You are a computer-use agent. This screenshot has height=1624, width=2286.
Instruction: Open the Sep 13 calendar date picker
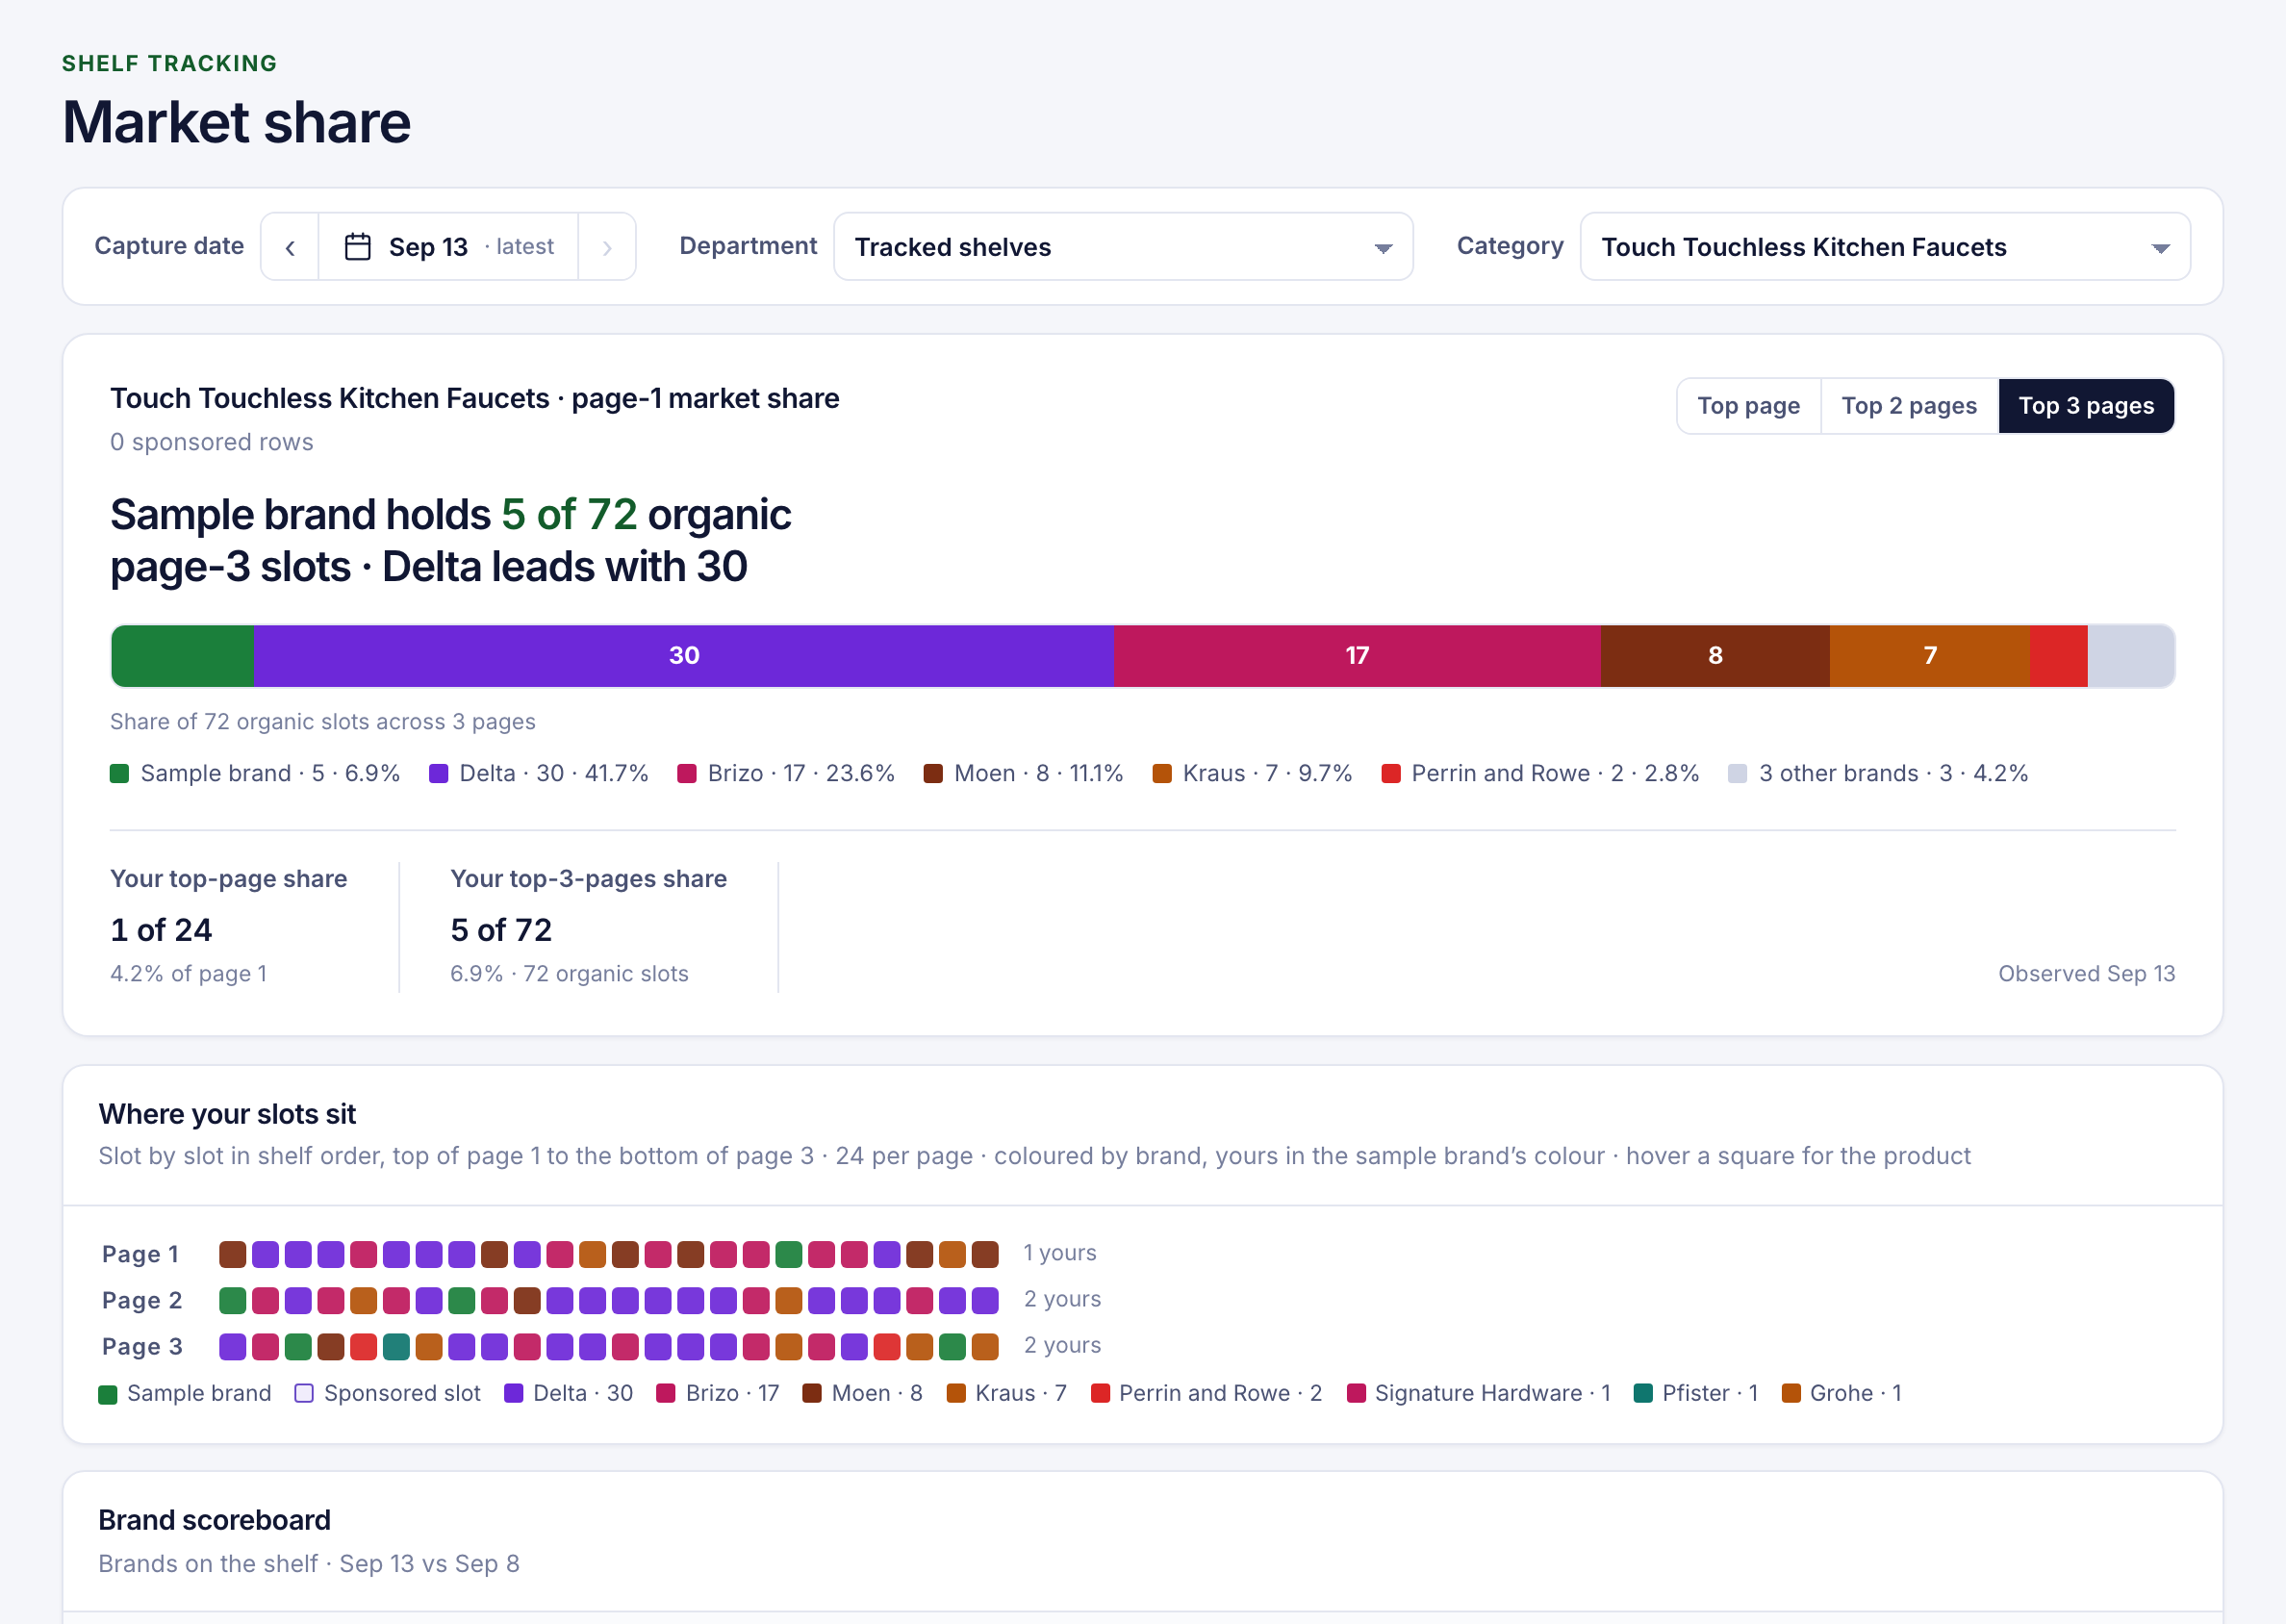(448, 247)
